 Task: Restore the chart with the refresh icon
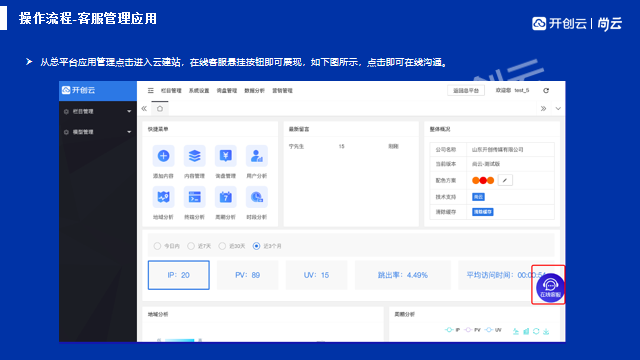(536, 331)
